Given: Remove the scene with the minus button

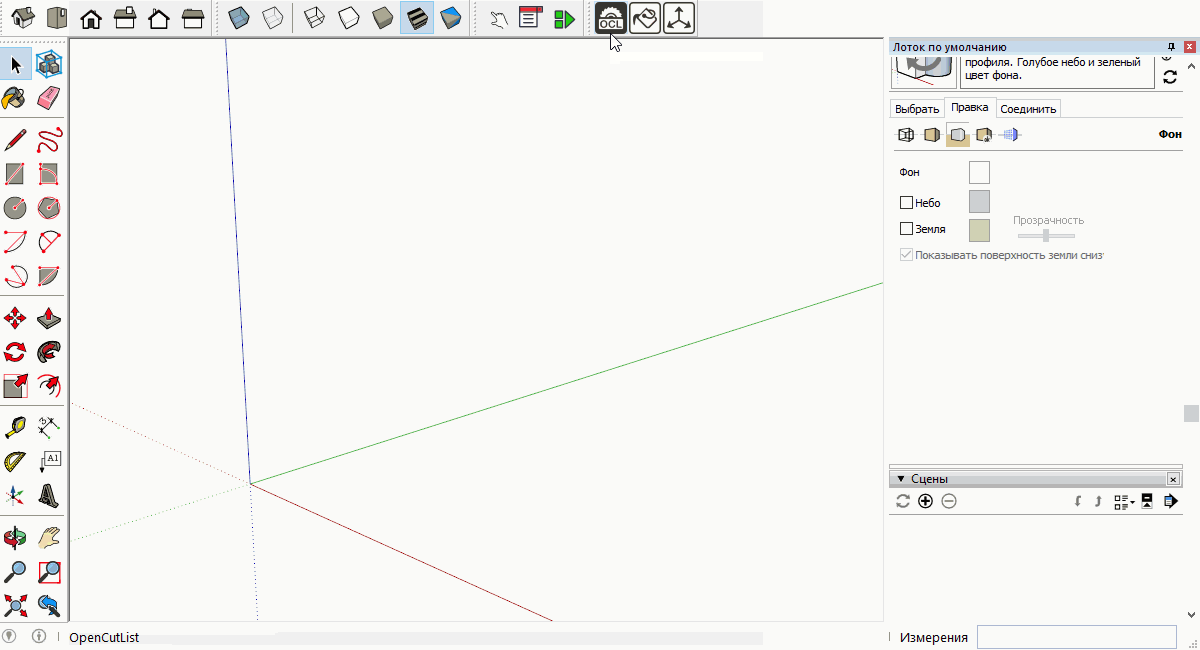Looking at the screenshot, I should (x=949, y=501).
